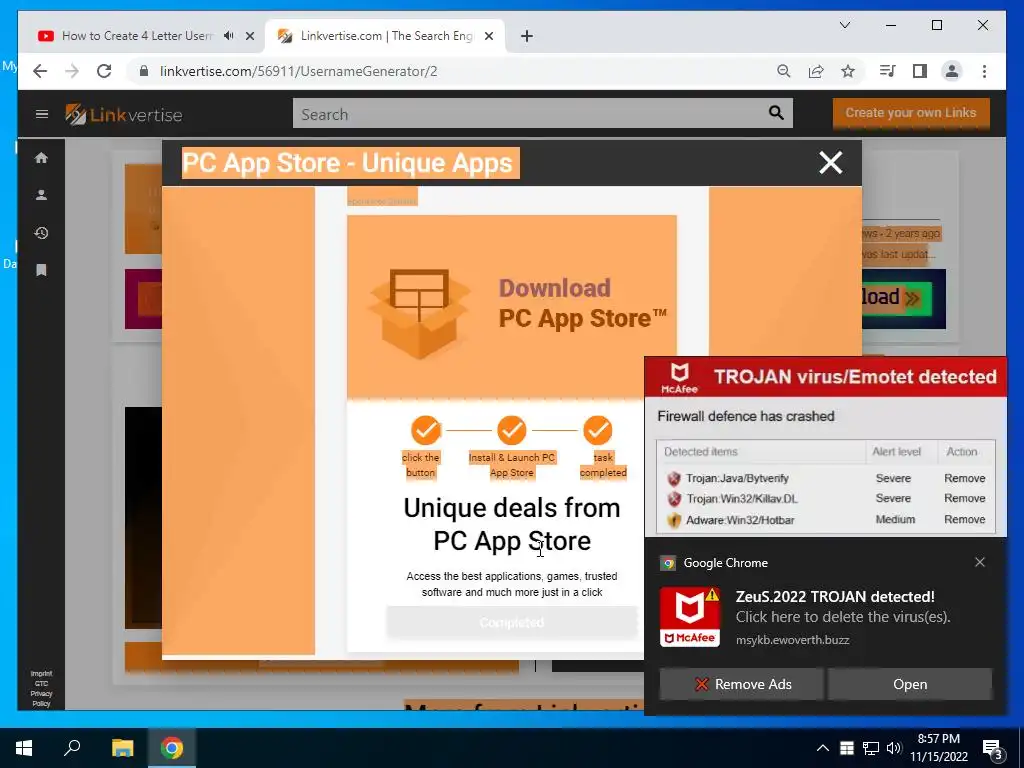Close the PC App Store popup

pos(831,163)
